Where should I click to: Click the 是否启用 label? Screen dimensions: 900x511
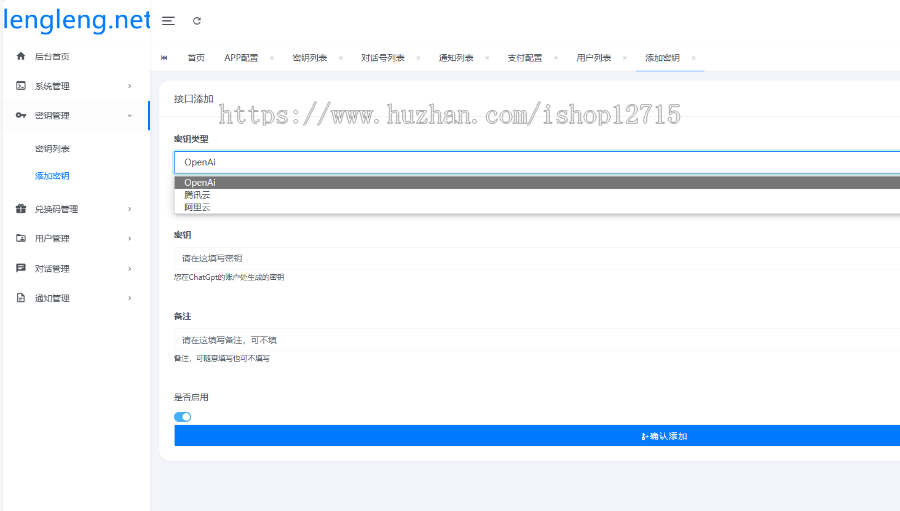(191, 397)
